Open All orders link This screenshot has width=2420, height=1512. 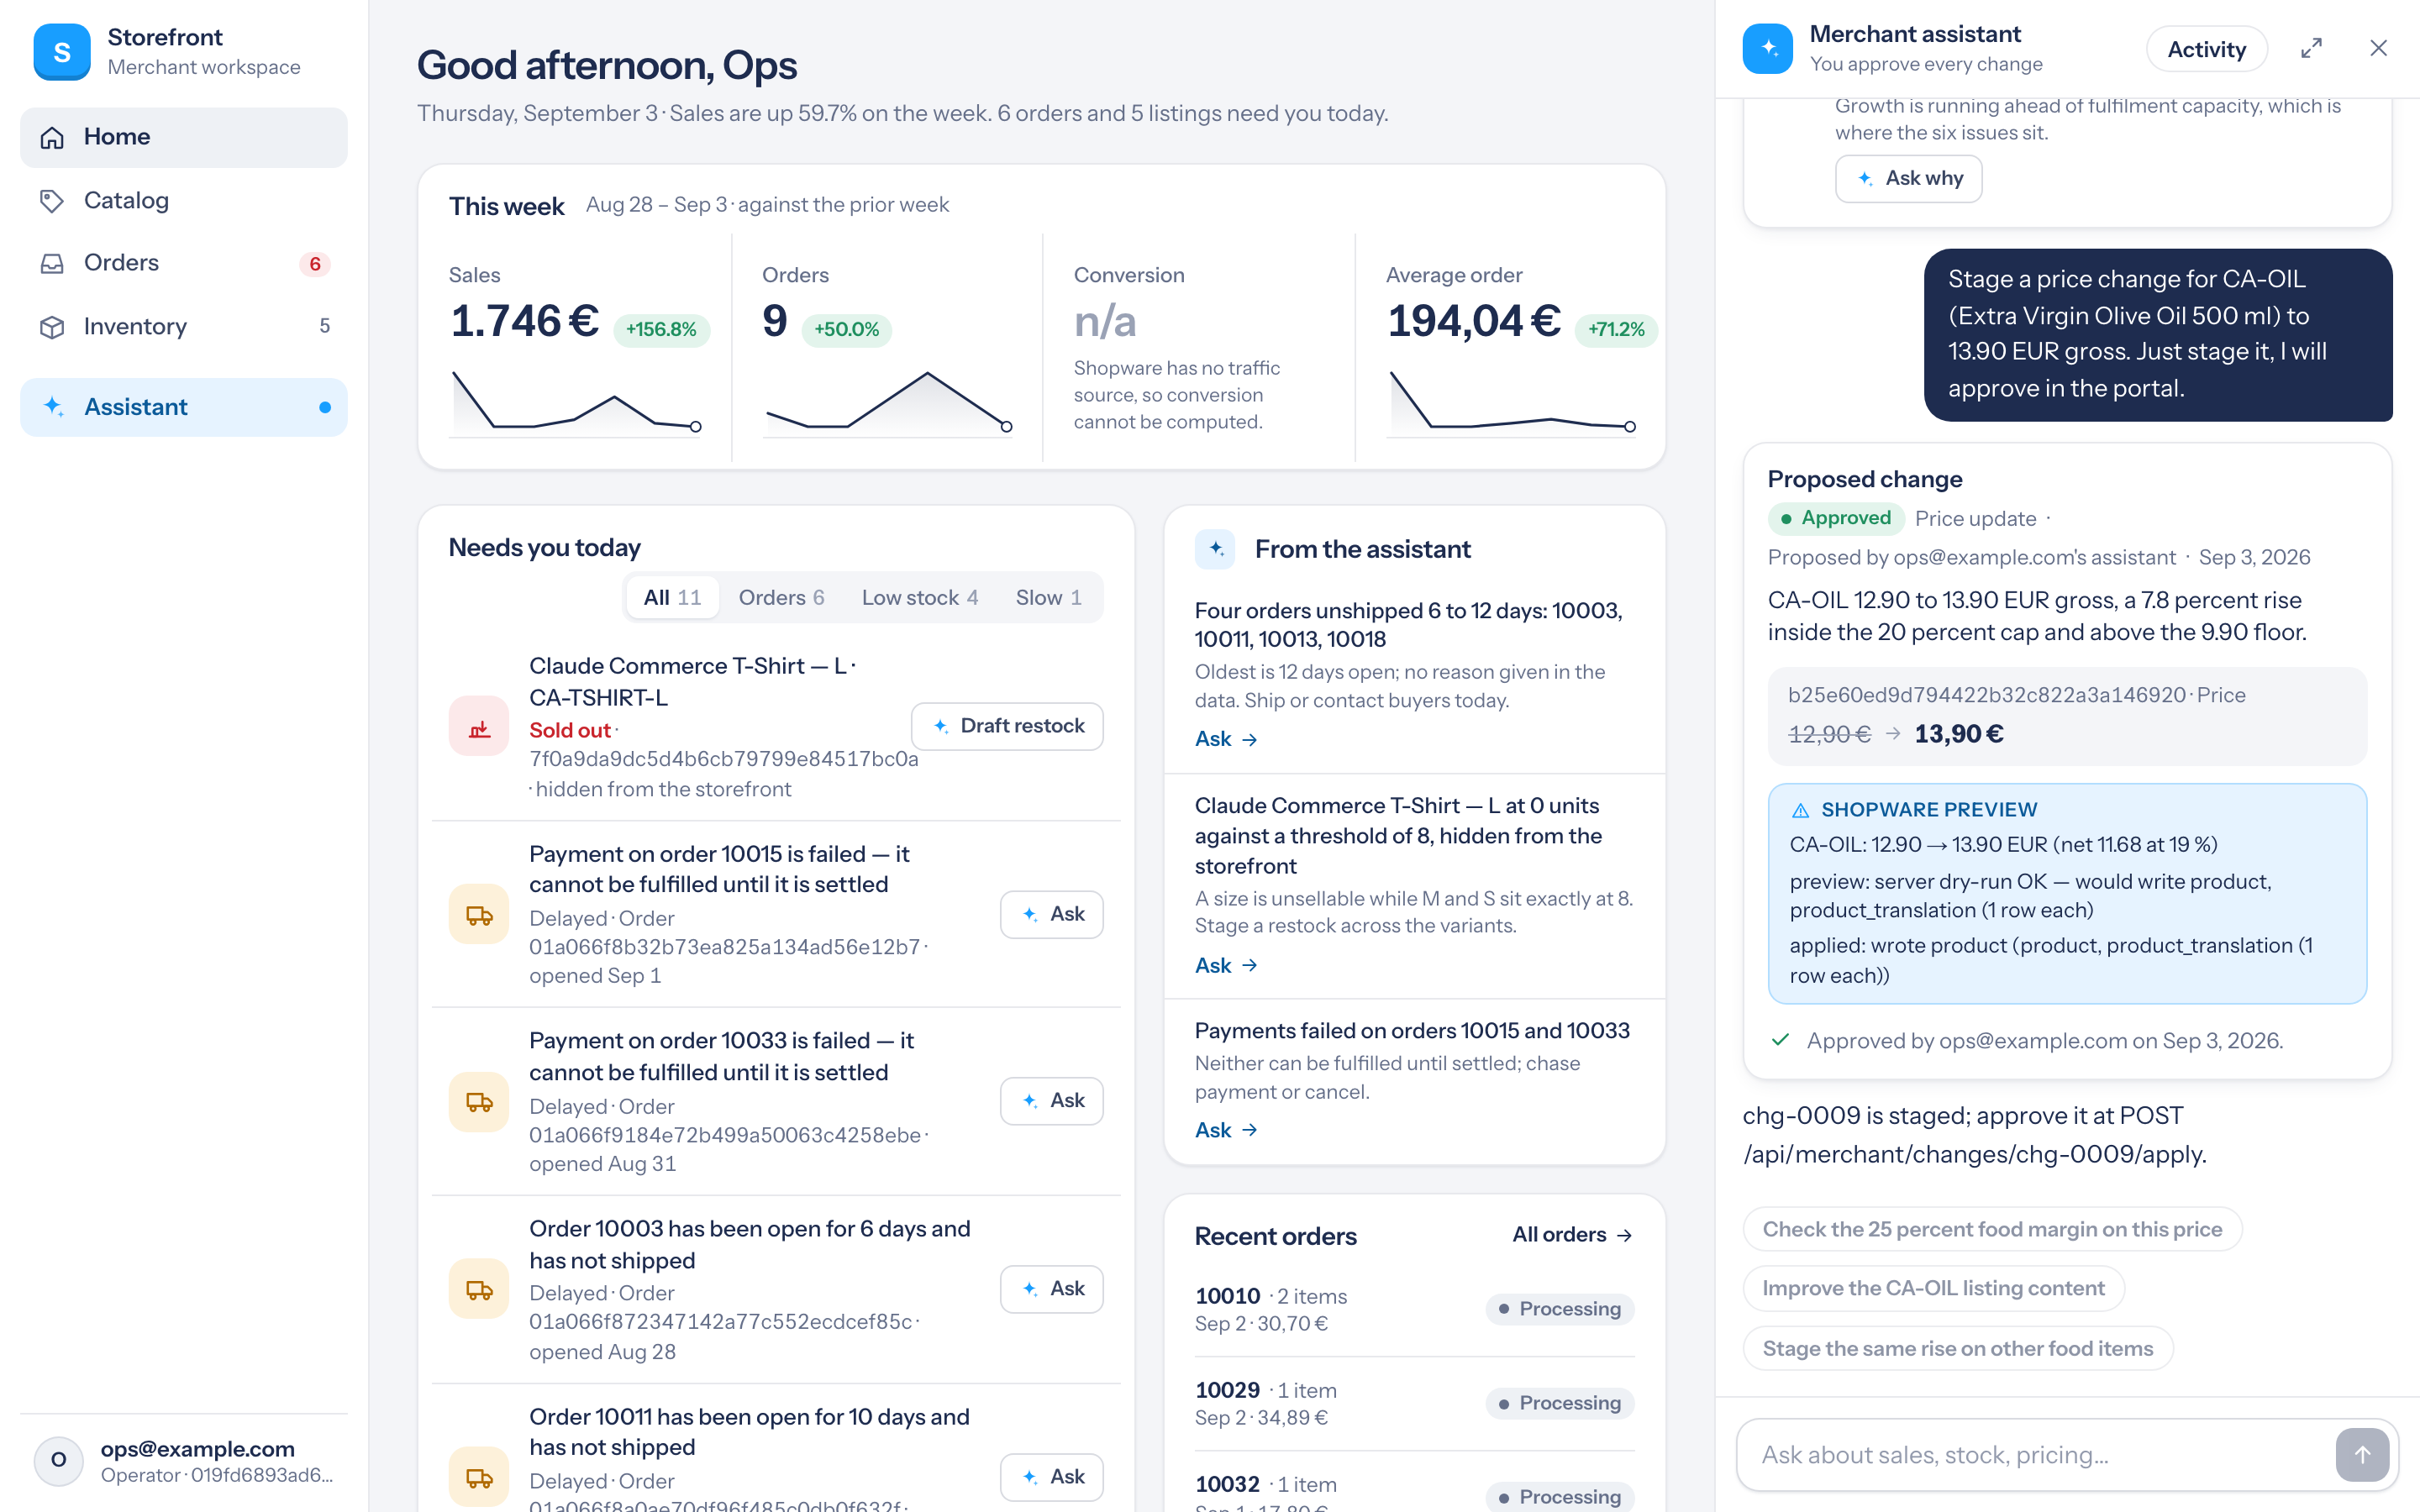click(x=1572, y=1235)
